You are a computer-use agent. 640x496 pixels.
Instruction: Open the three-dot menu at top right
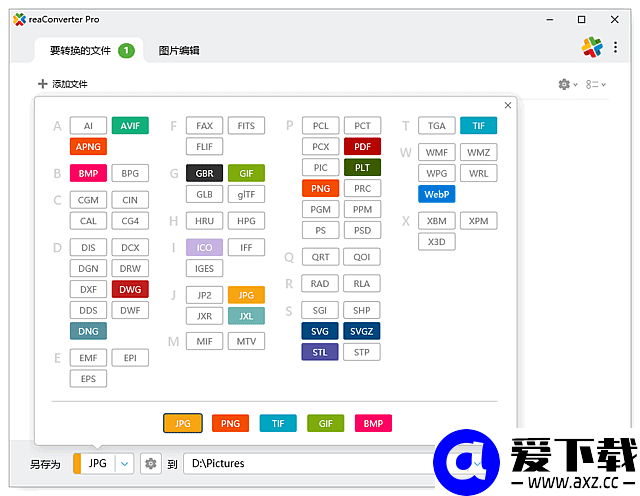(x=615, y=47)
